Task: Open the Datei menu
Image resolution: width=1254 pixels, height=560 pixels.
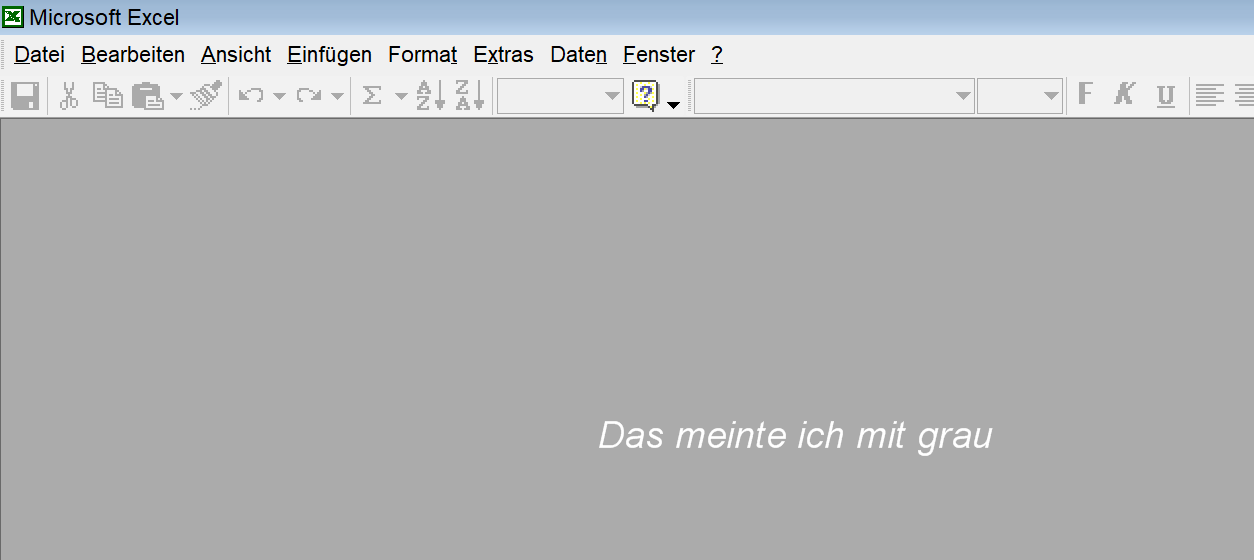Action: [40, 55]
